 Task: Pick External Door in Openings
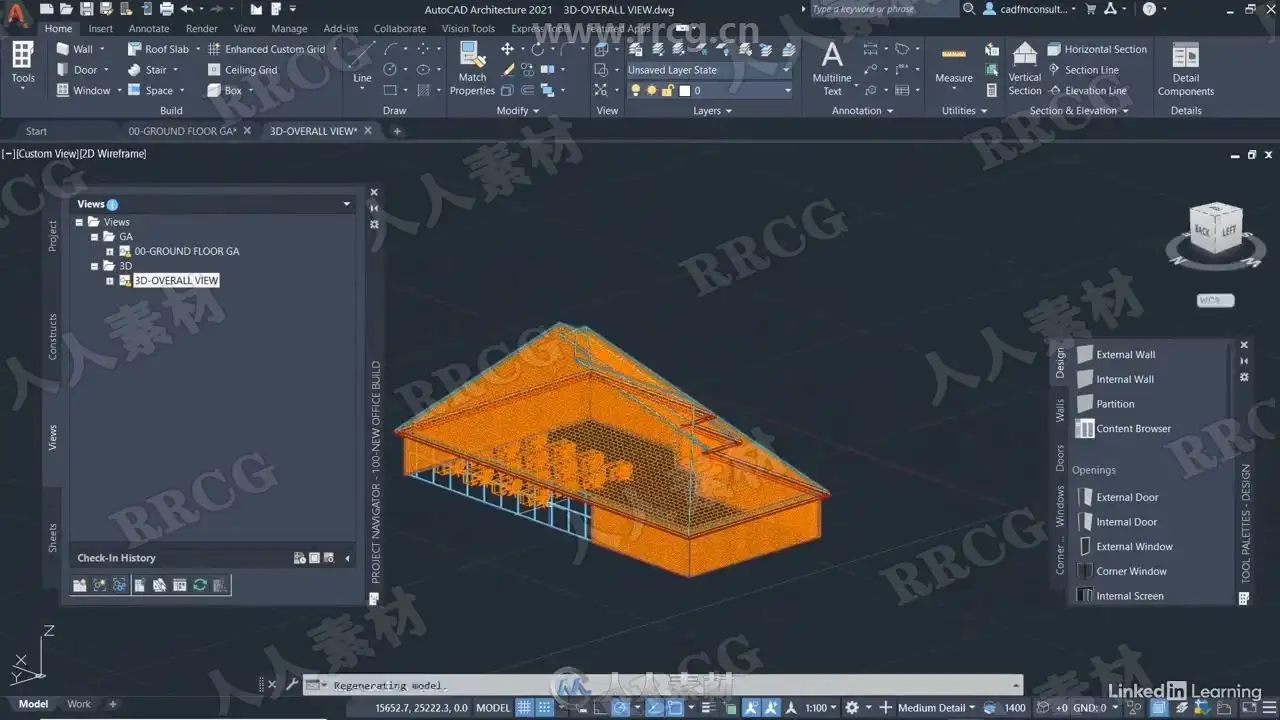coord(1118,497)
